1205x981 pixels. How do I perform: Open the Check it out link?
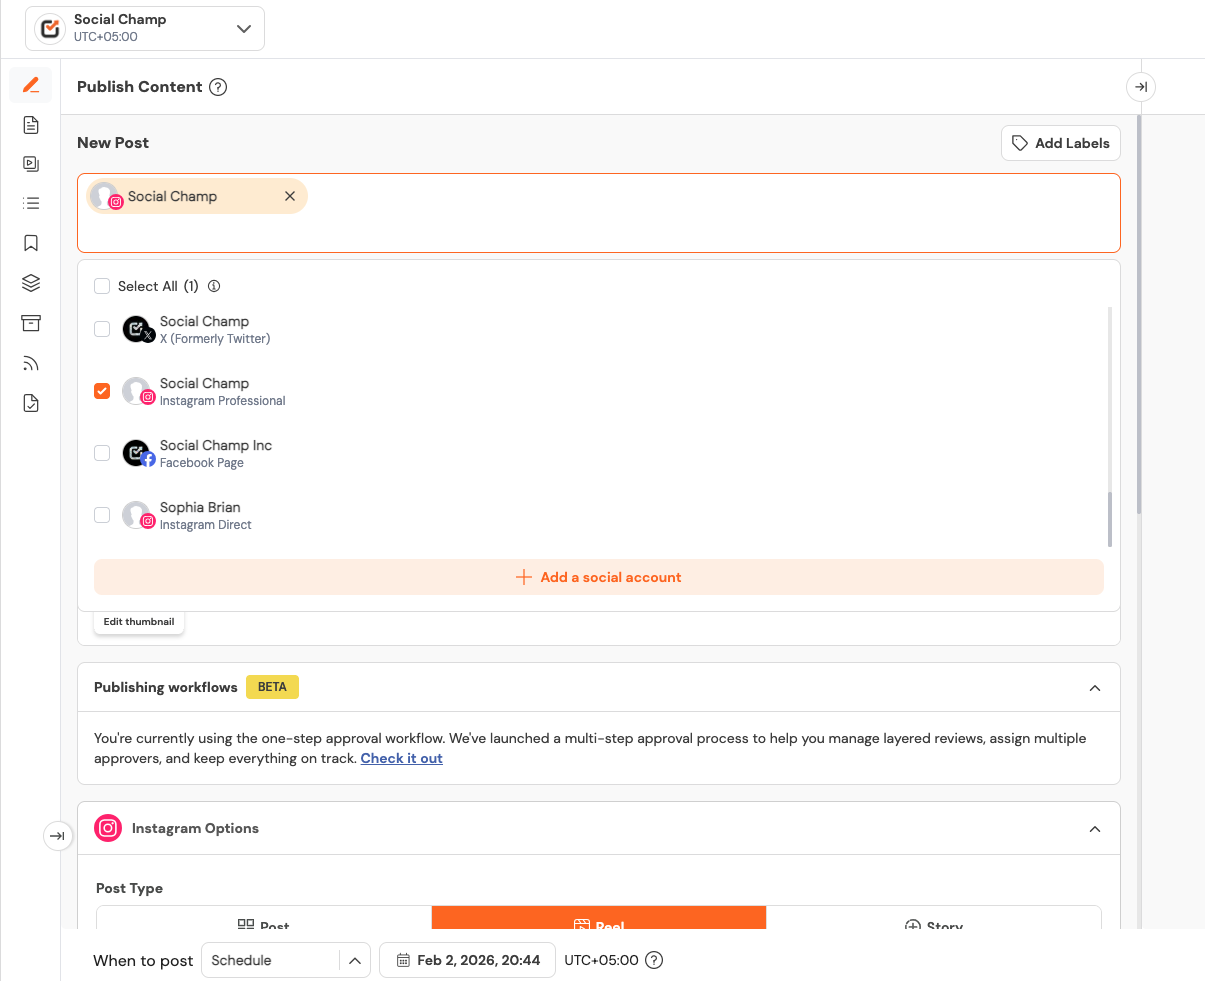tap(401, 758)
